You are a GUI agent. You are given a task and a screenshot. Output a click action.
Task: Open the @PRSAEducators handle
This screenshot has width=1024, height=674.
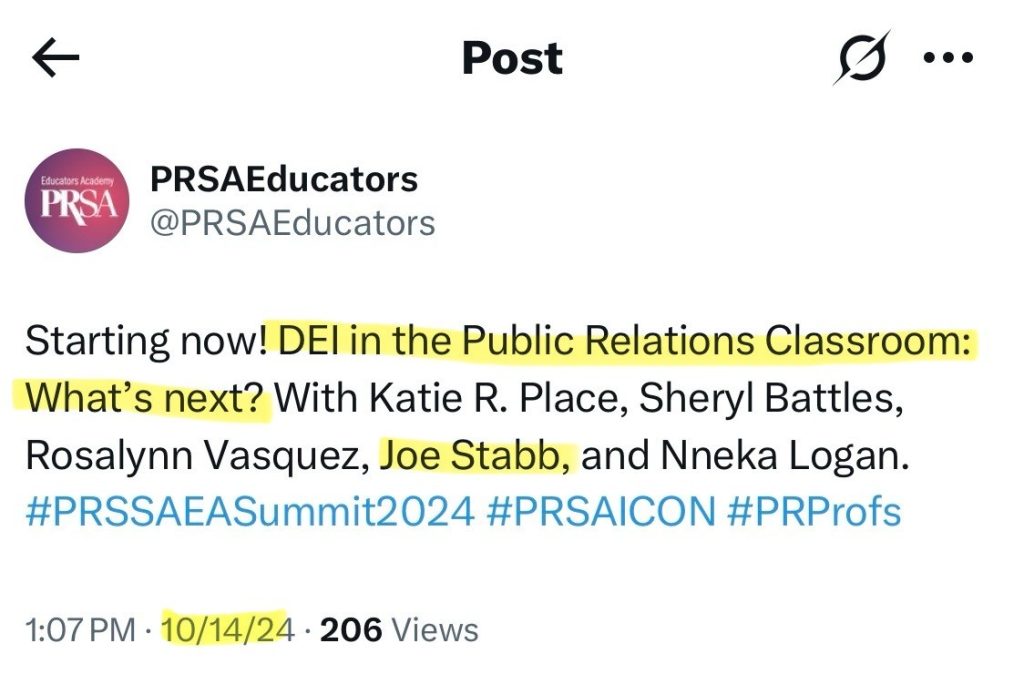pos(293,223)
